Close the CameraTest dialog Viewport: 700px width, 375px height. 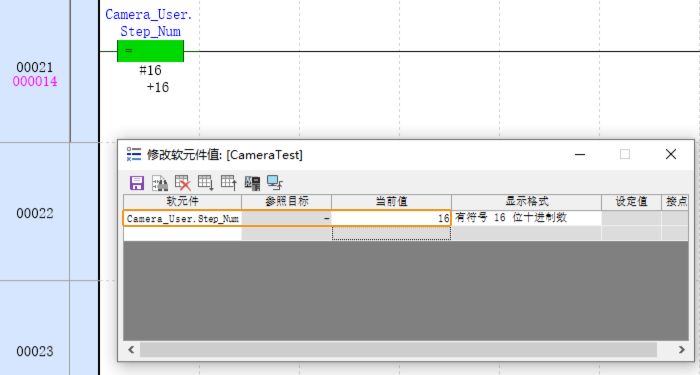pos(671,154)
